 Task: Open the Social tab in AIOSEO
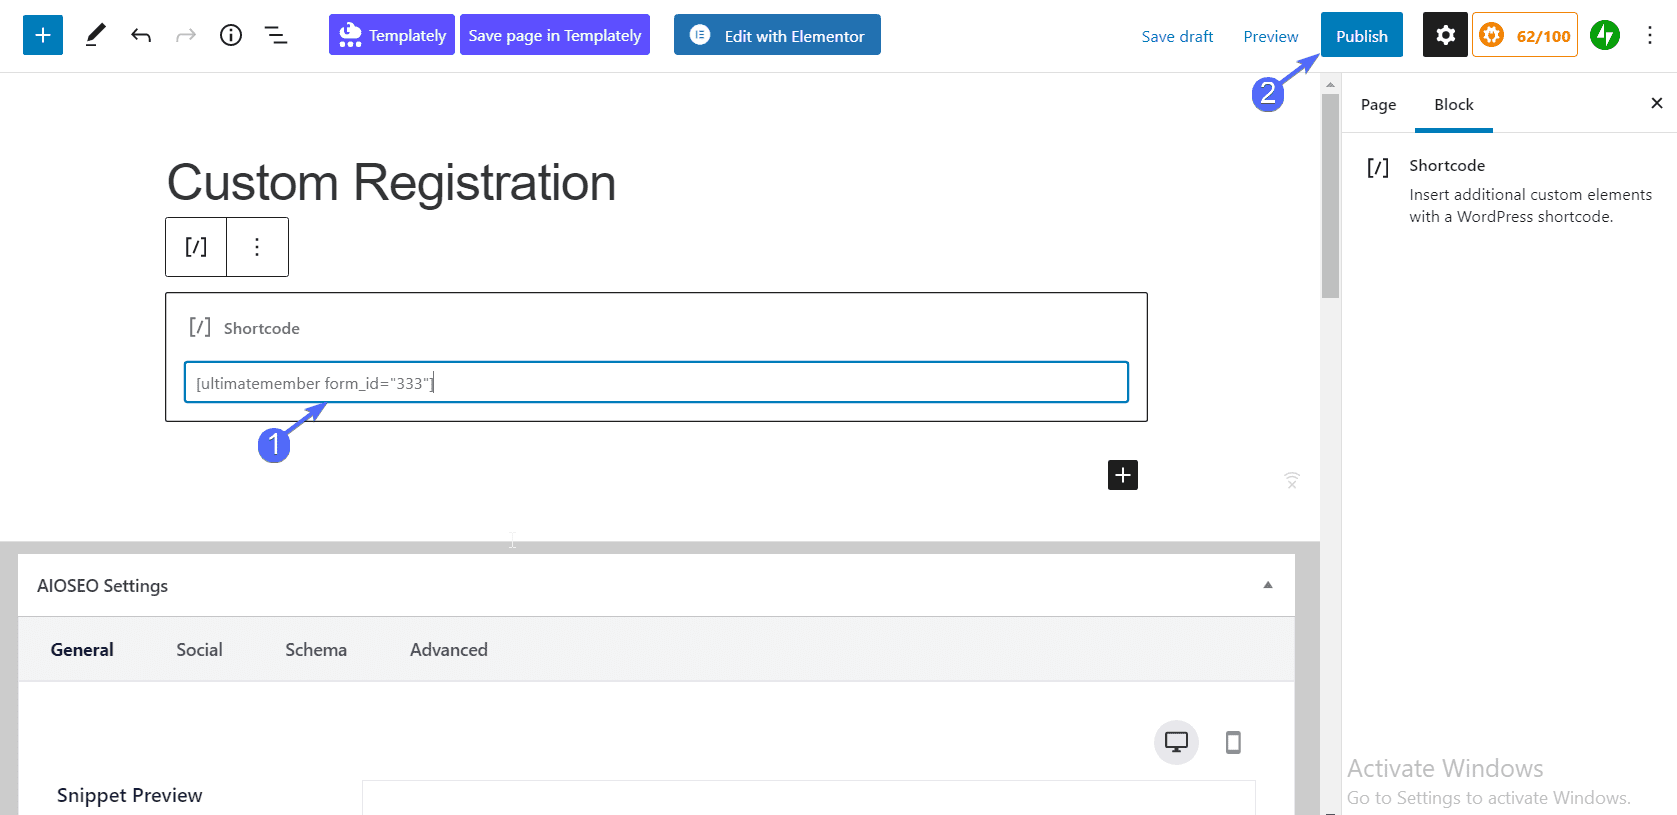pos(199,649)
